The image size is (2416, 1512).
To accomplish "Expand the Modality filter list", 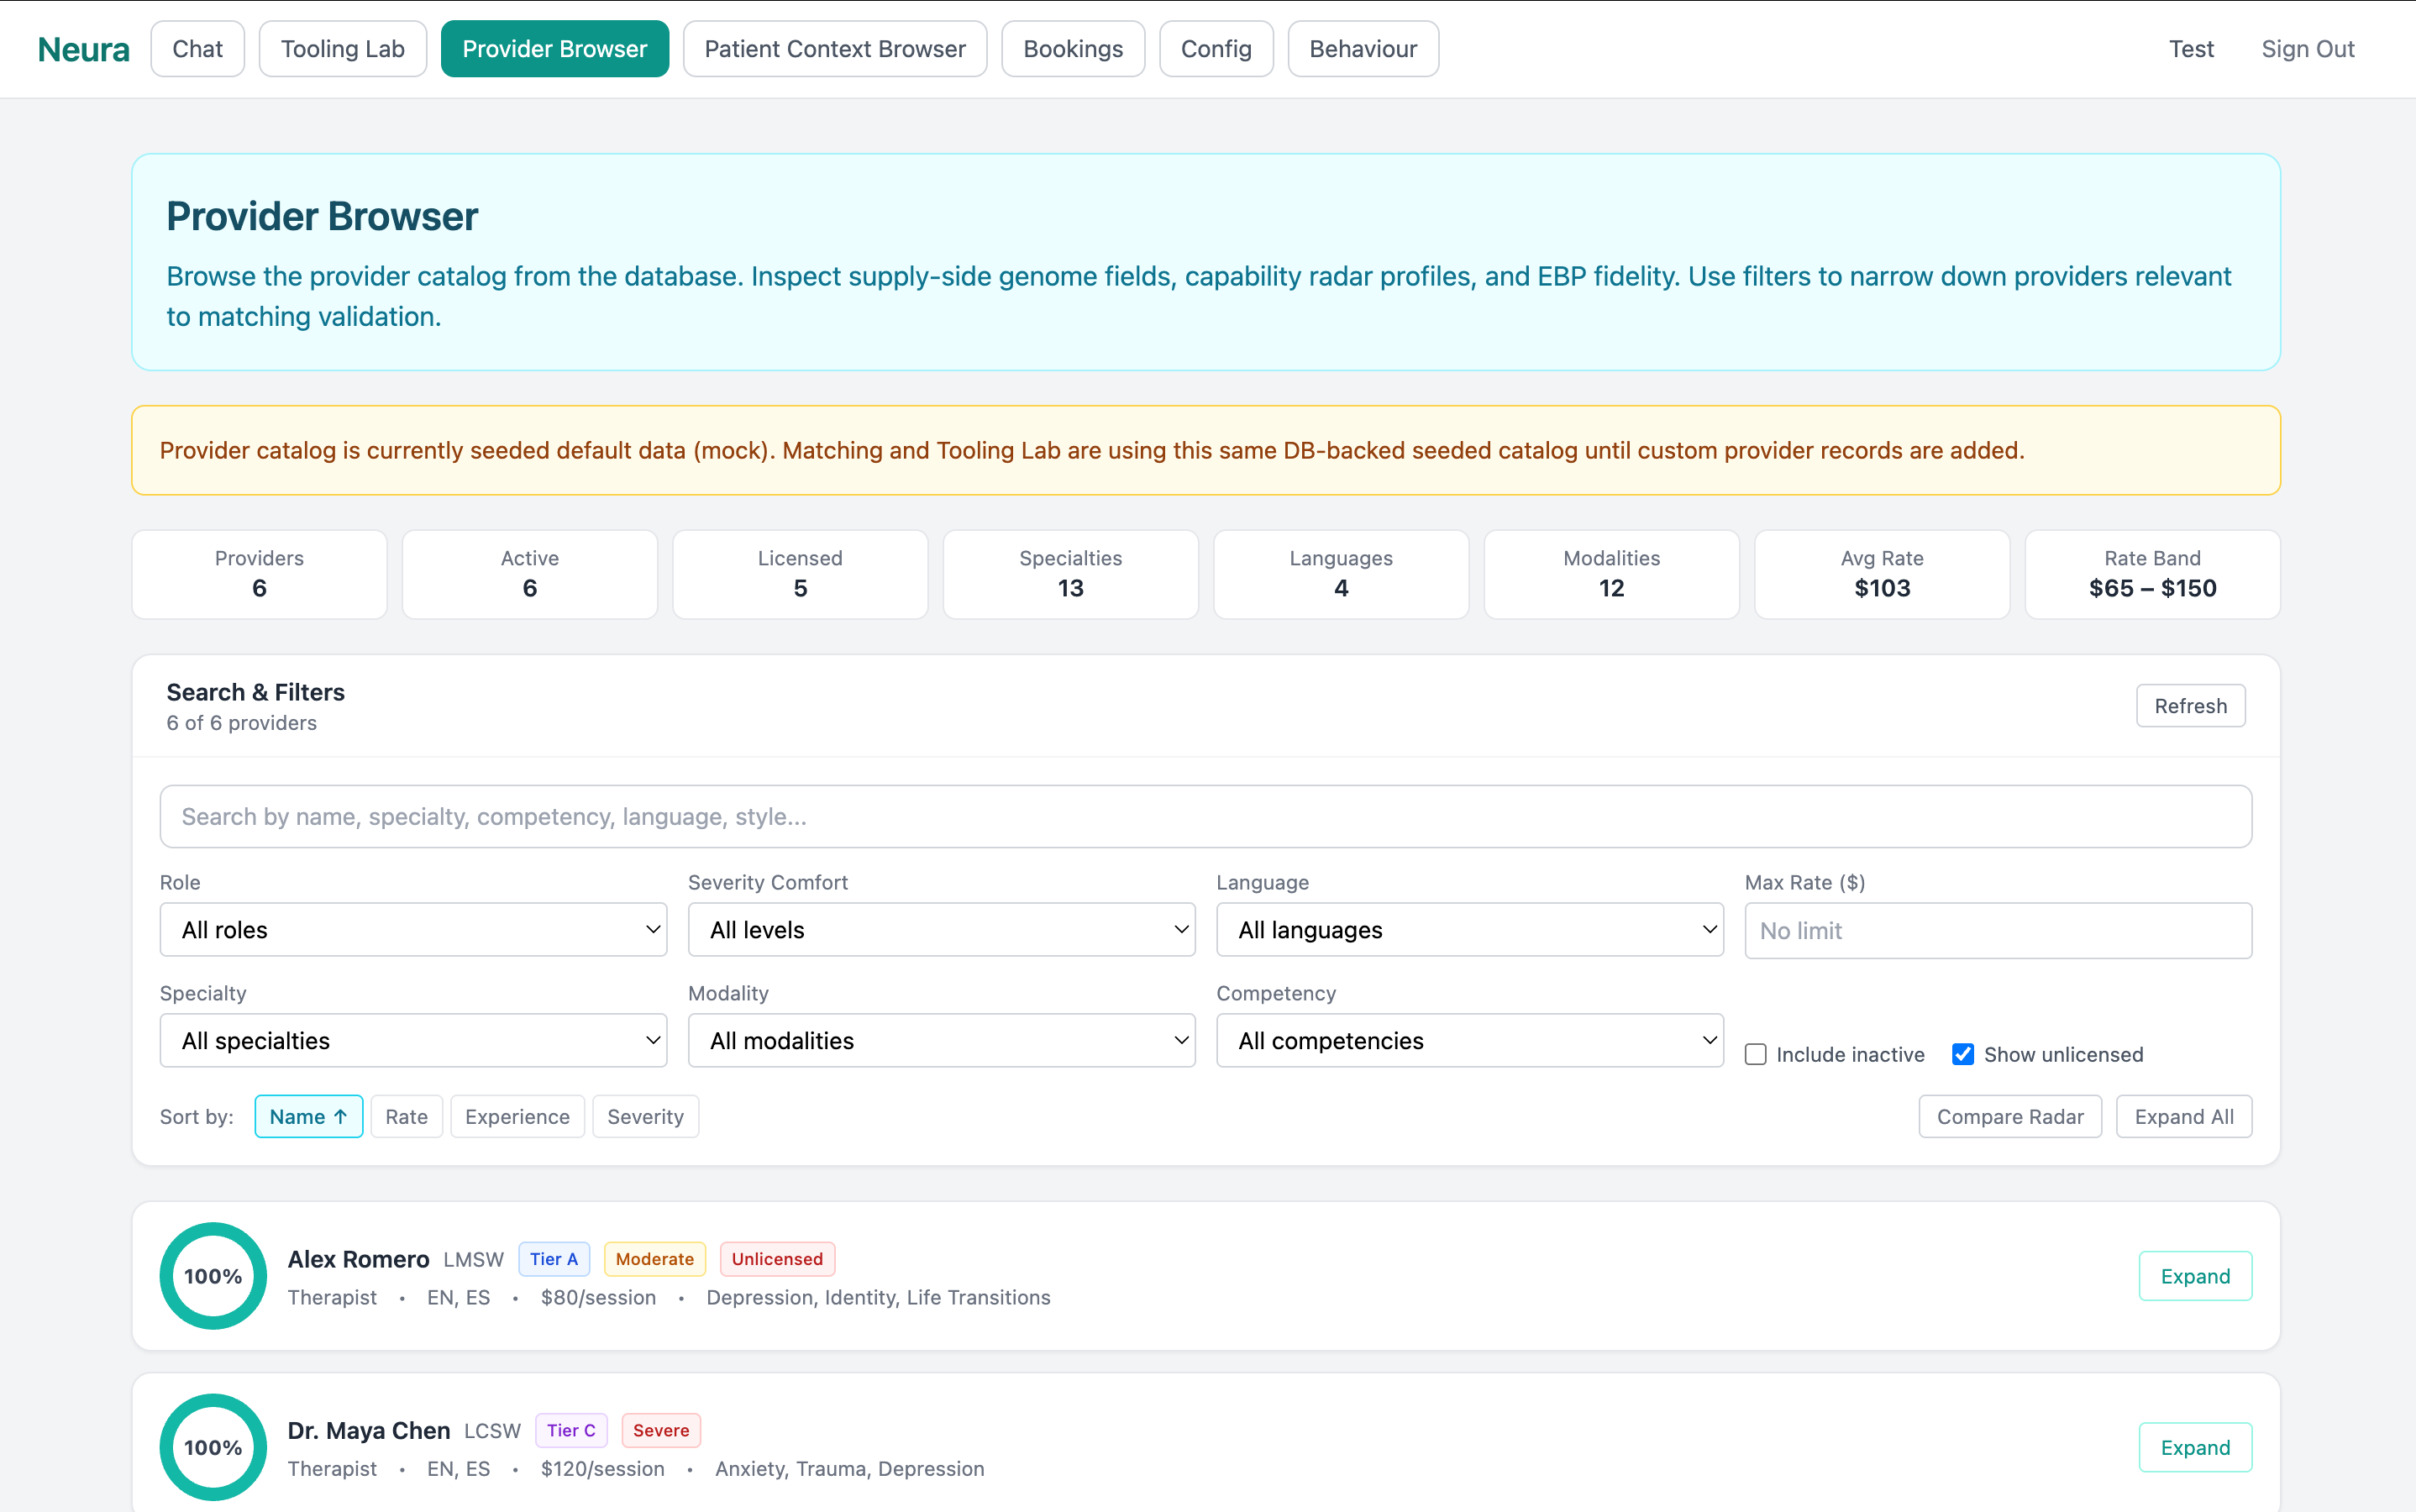I will (x=940, y=1040).
